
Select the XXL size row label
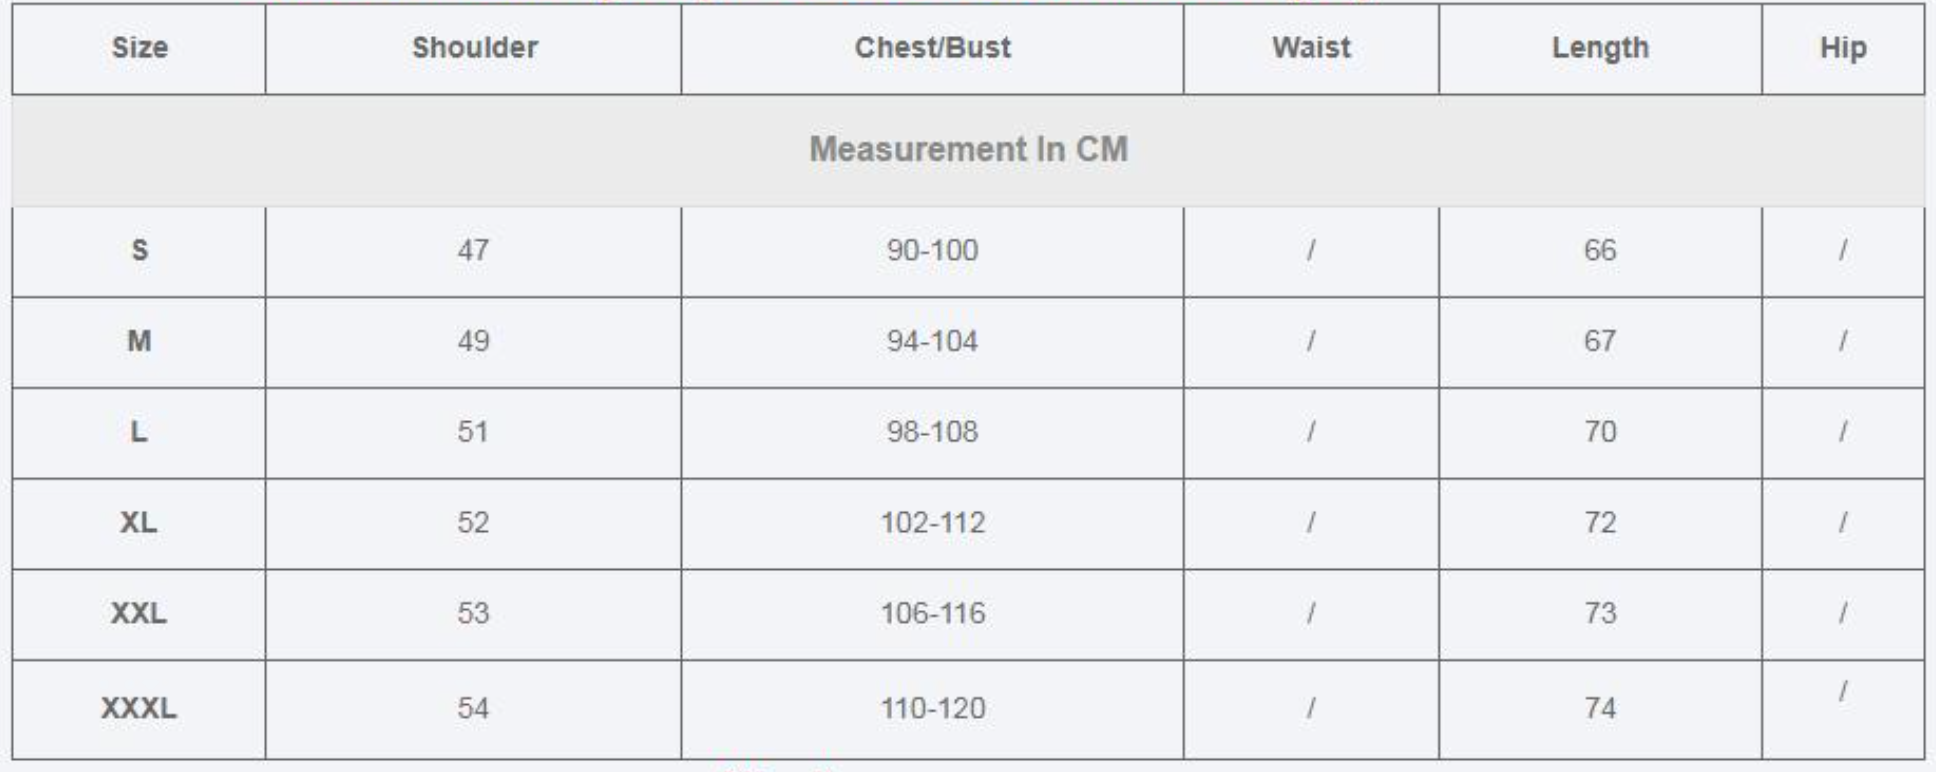139,613
